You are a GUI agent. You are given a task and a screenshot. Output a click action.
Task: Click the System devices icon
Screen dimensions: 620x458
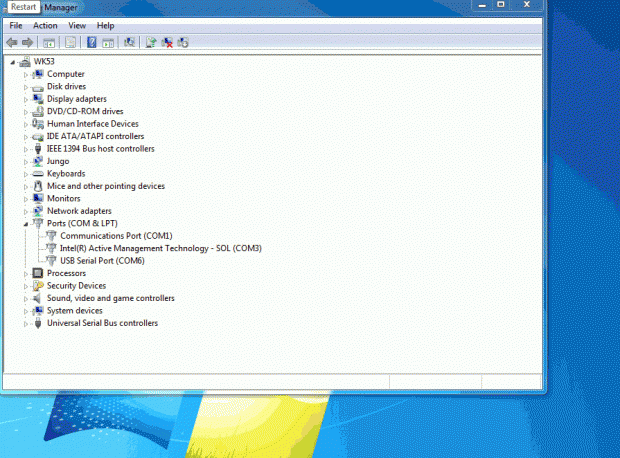point(38,310)
